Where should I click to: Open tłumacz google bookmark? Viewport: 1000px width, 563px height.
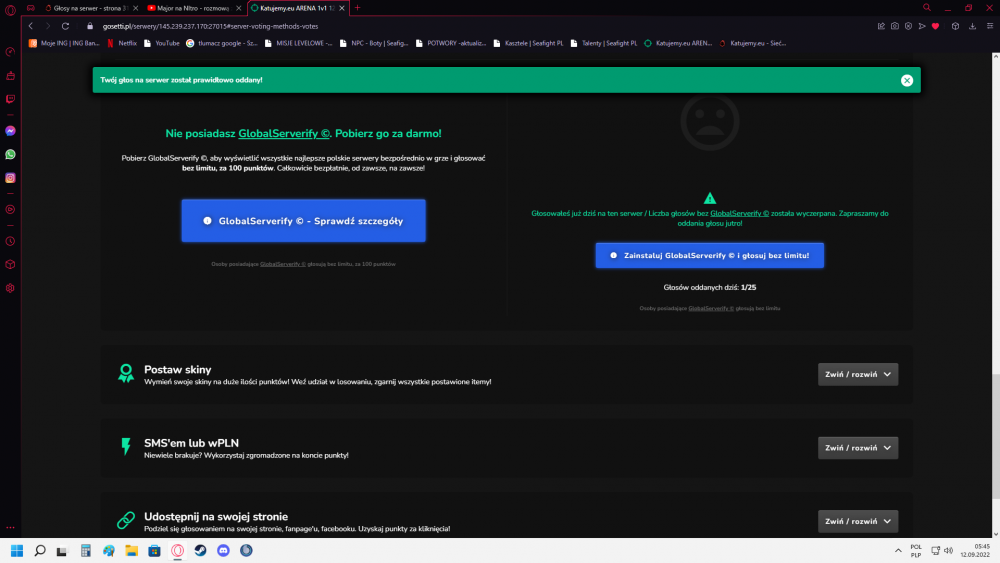(x=222, y=43)
